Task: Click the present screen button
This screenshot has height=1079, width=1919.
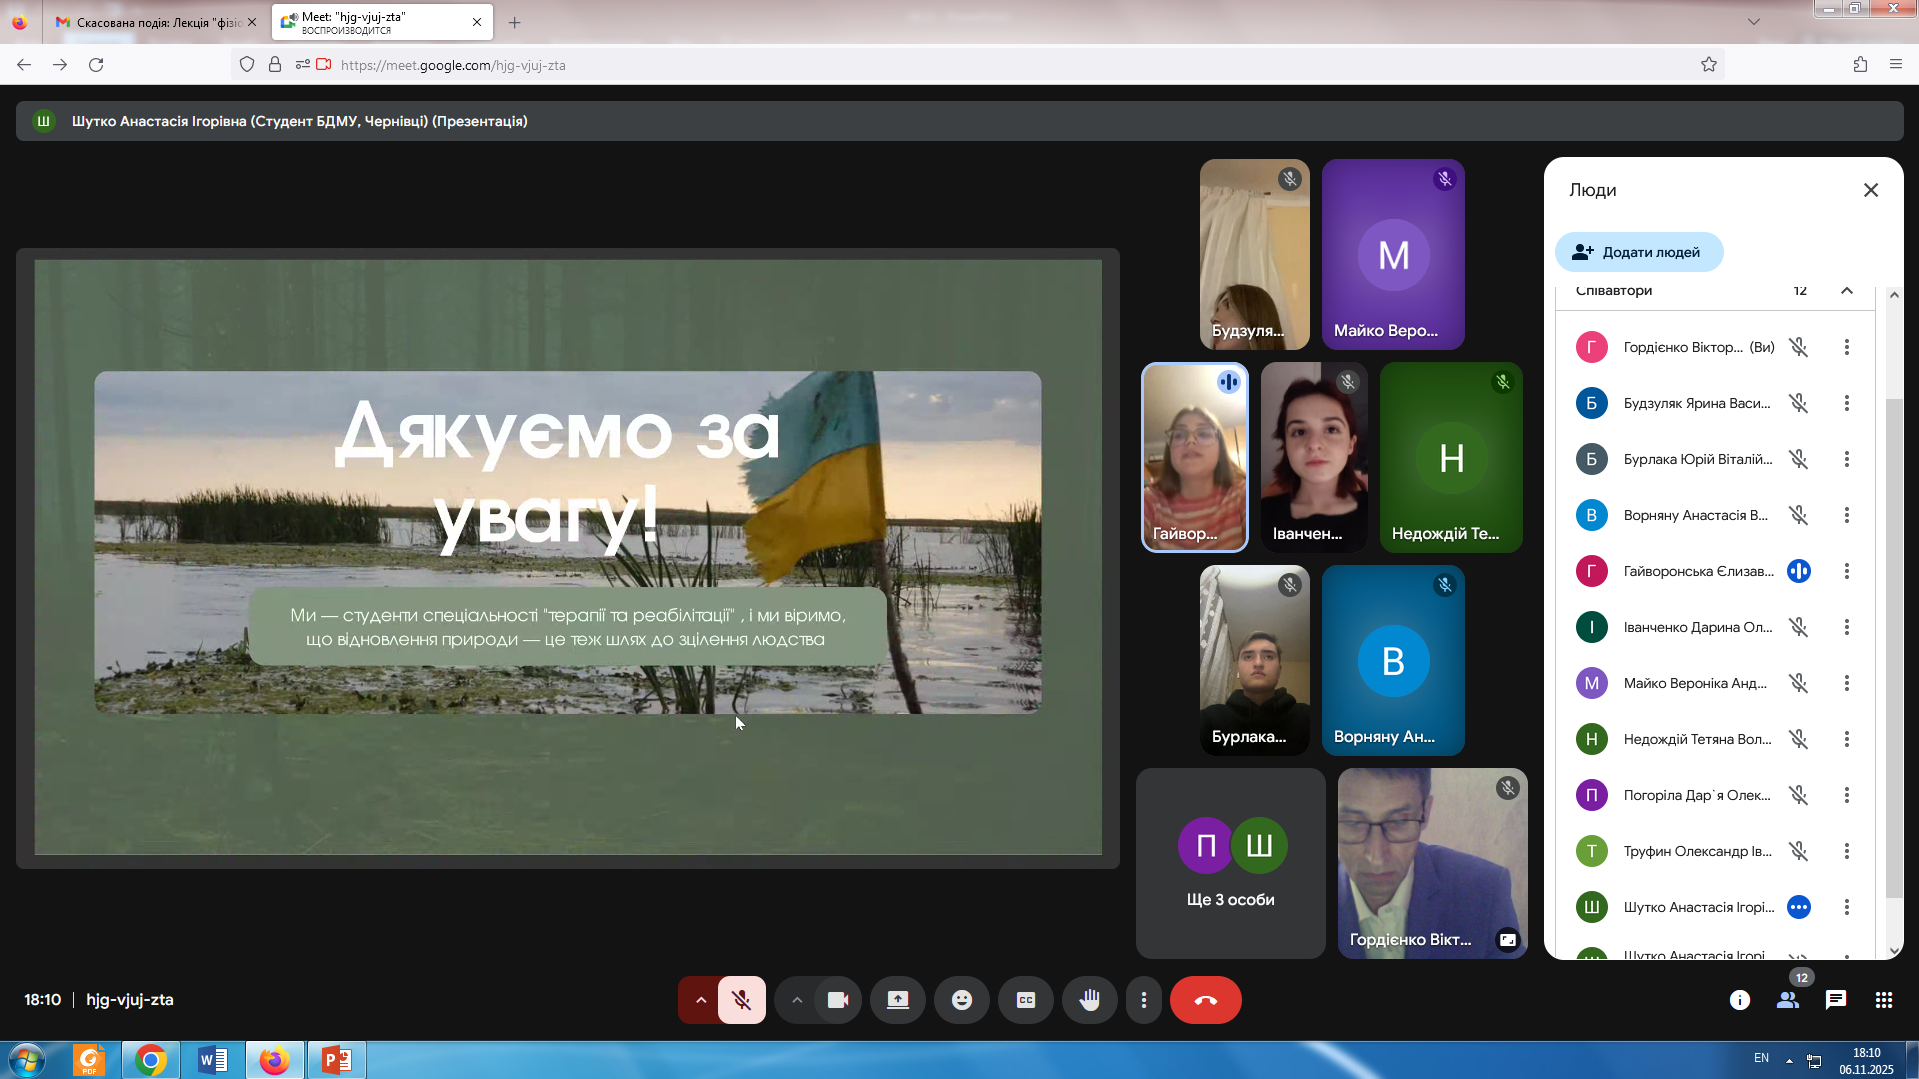Action: pos(897,1000)
